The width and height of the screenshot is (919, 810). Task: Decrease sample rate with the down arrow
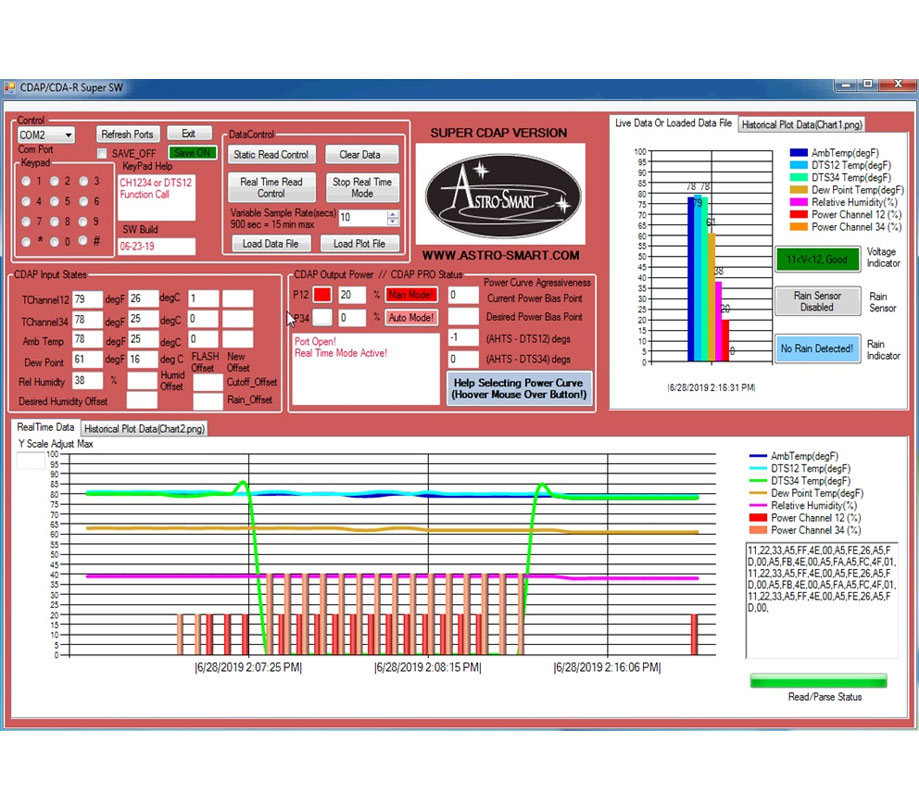[x=392, y=221]
